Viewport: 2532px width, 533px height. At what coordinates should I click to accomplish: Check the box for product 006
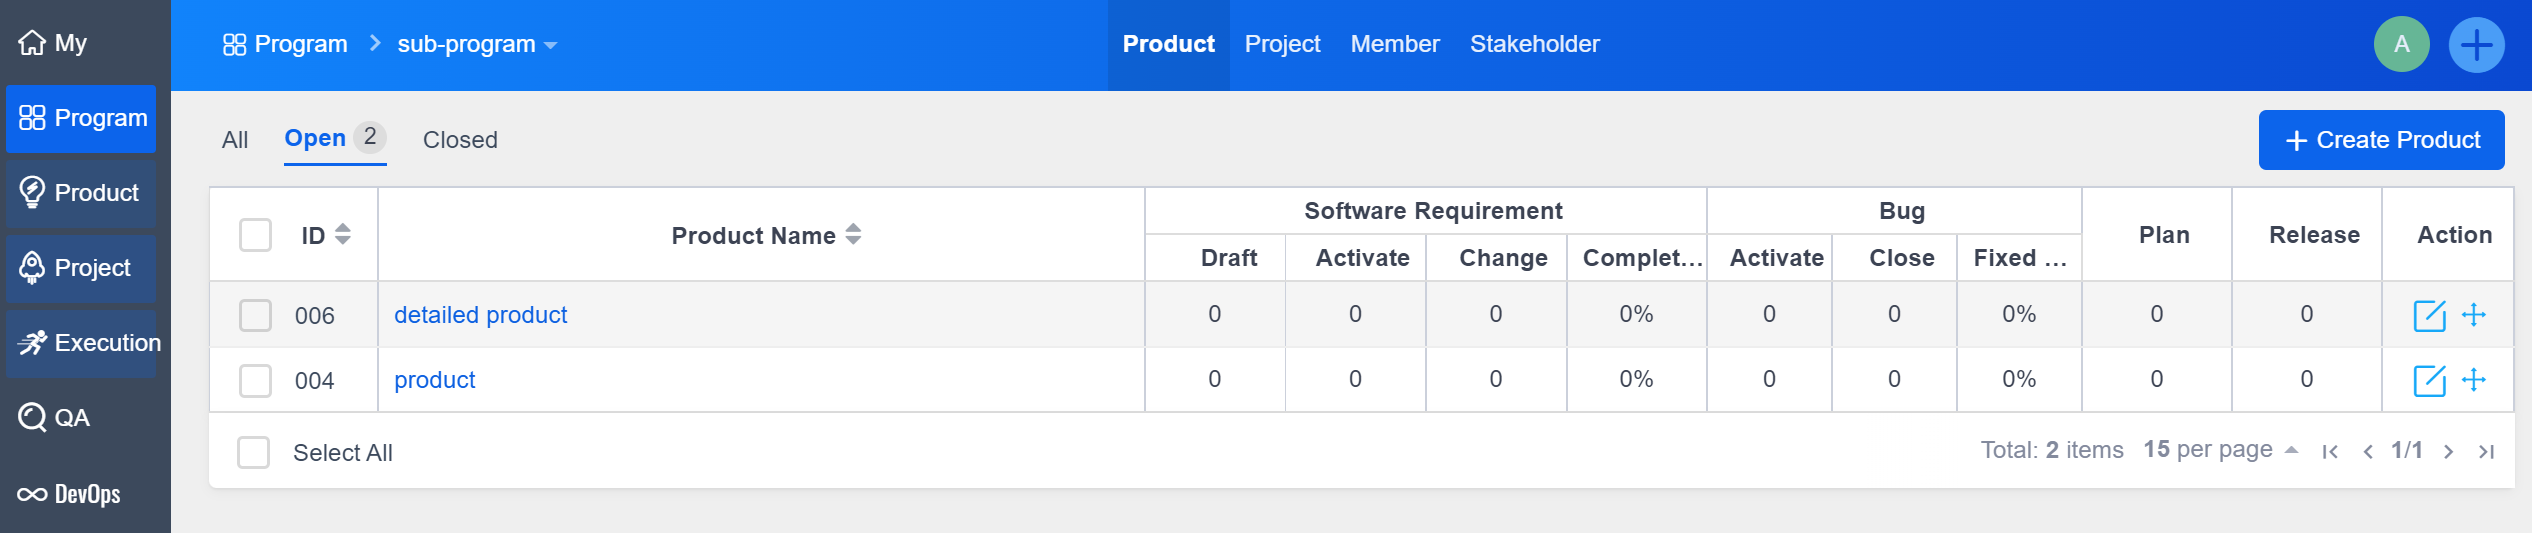coord(255,315)
